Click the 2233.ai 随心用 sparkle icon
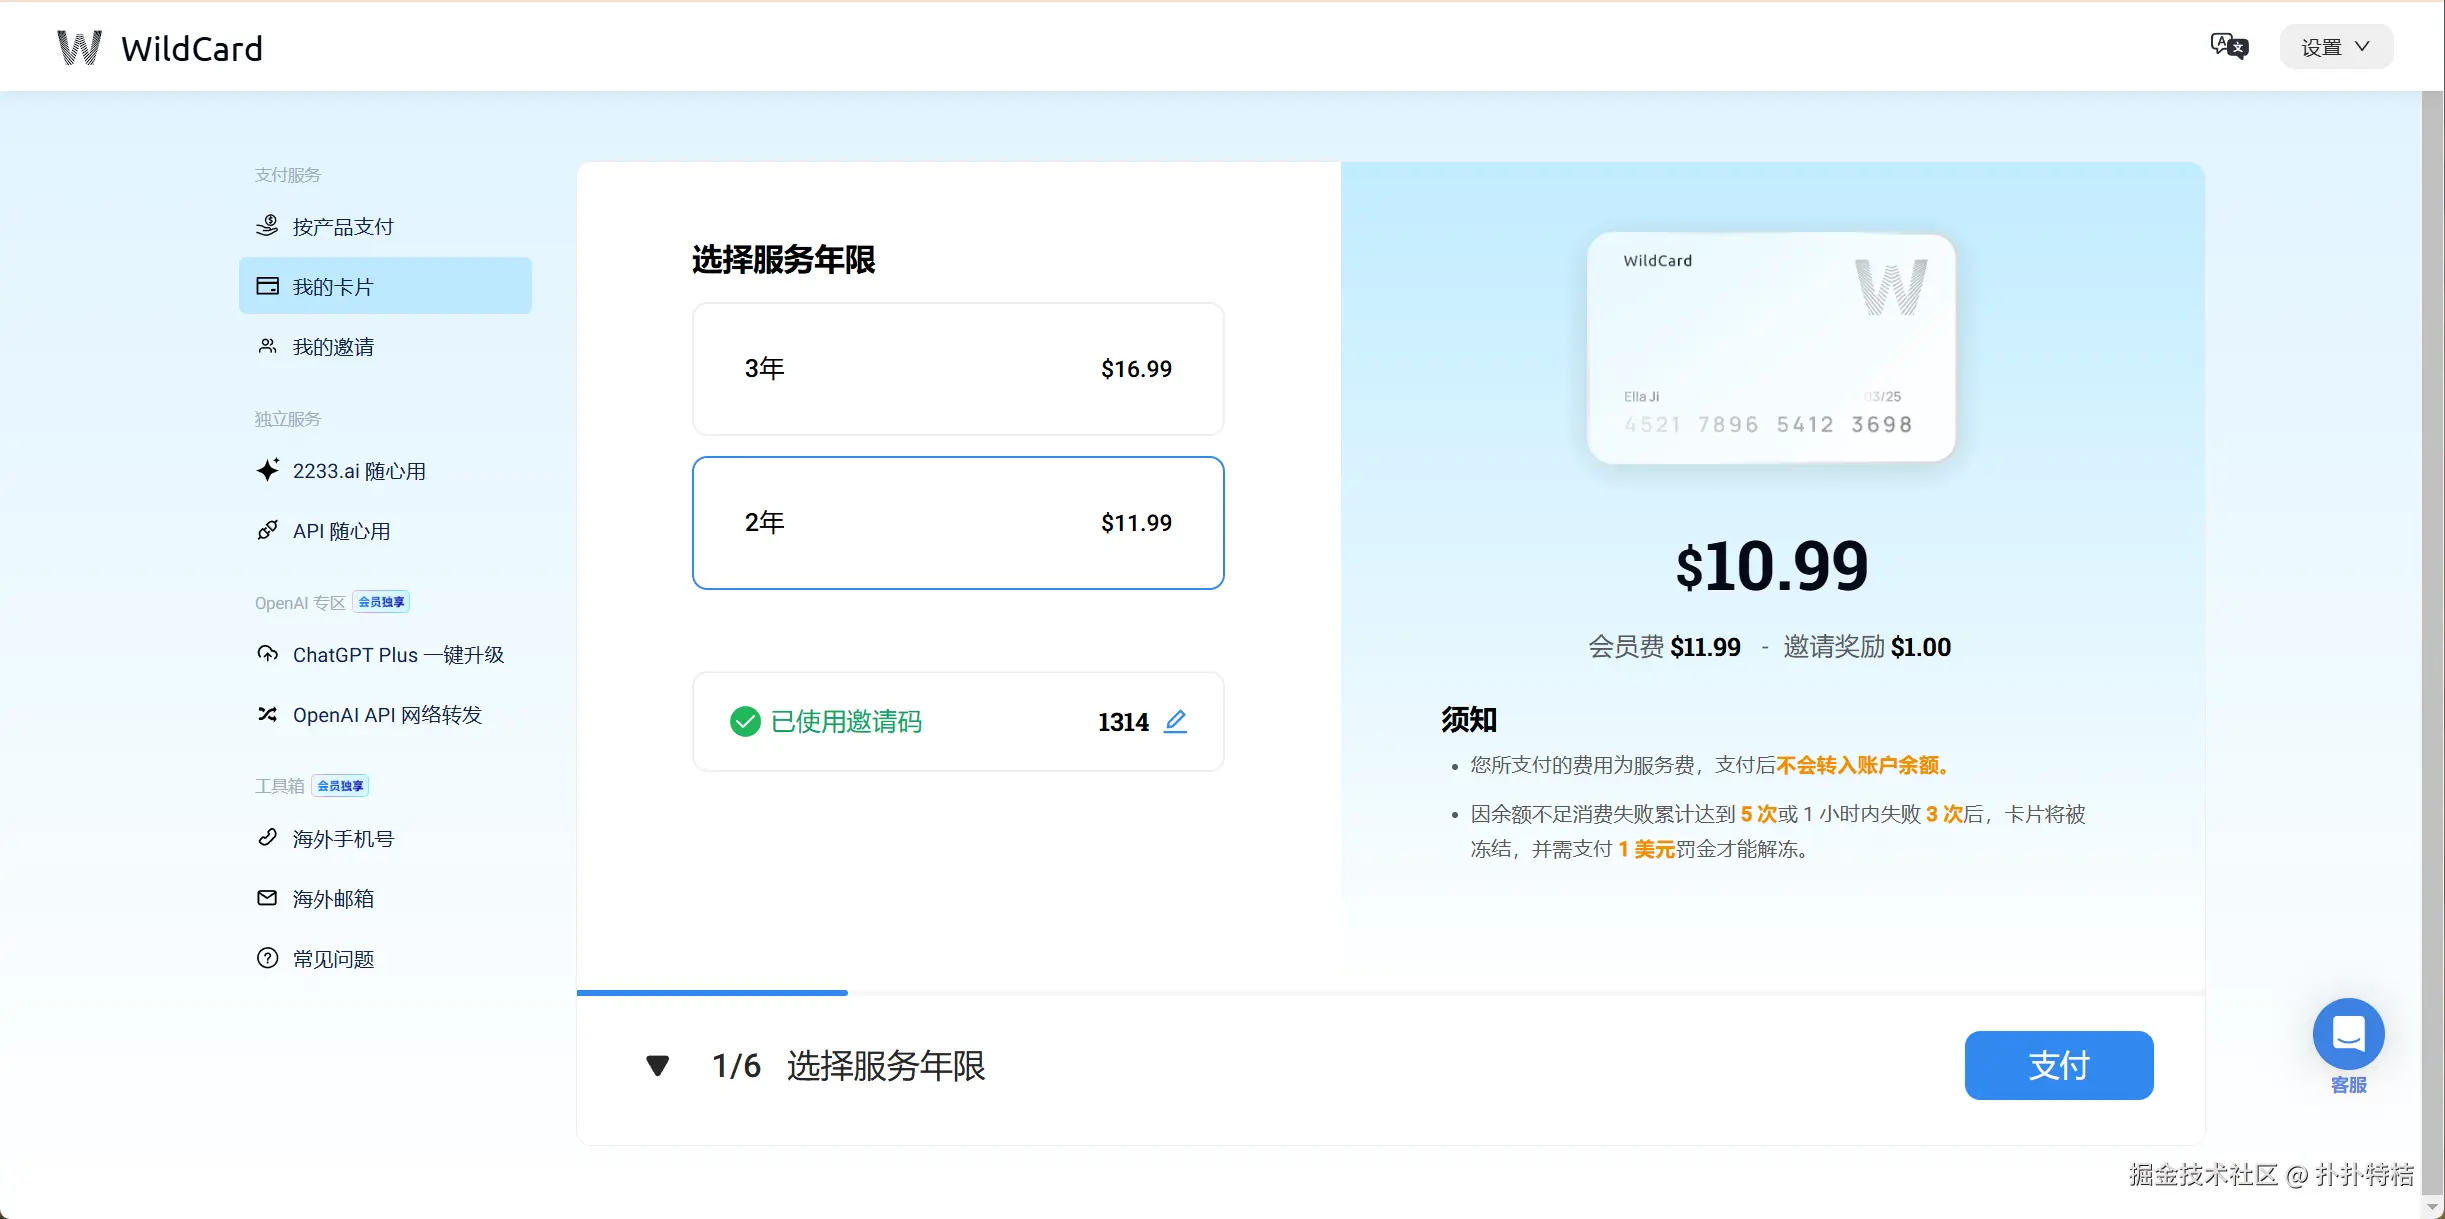Image resolution: width=2445 pixels, height=1219 pixels. 267,470
